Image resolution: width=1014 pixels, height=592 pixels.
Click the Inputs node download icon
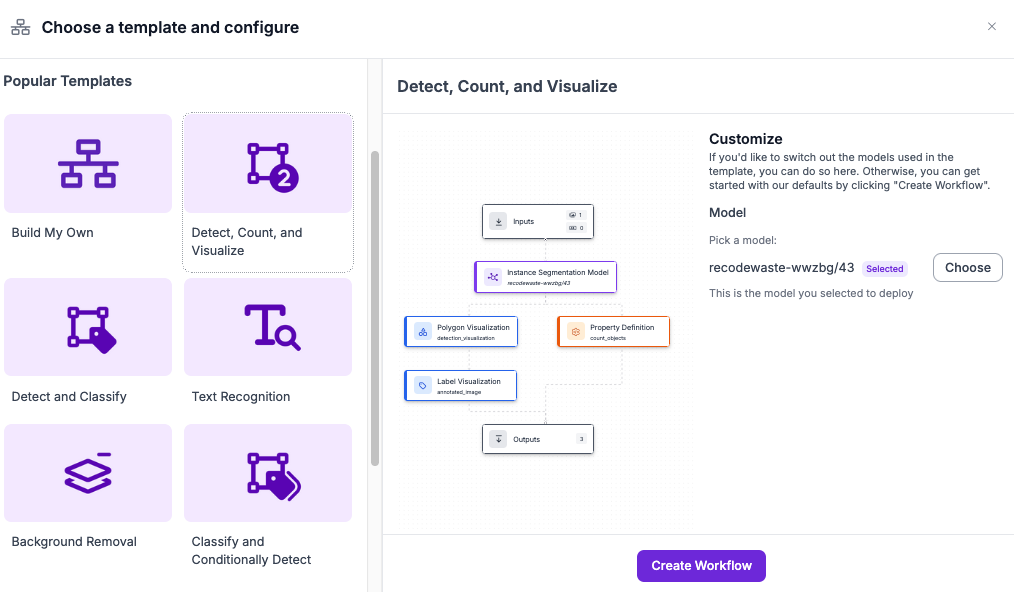[x=497, y=222]
